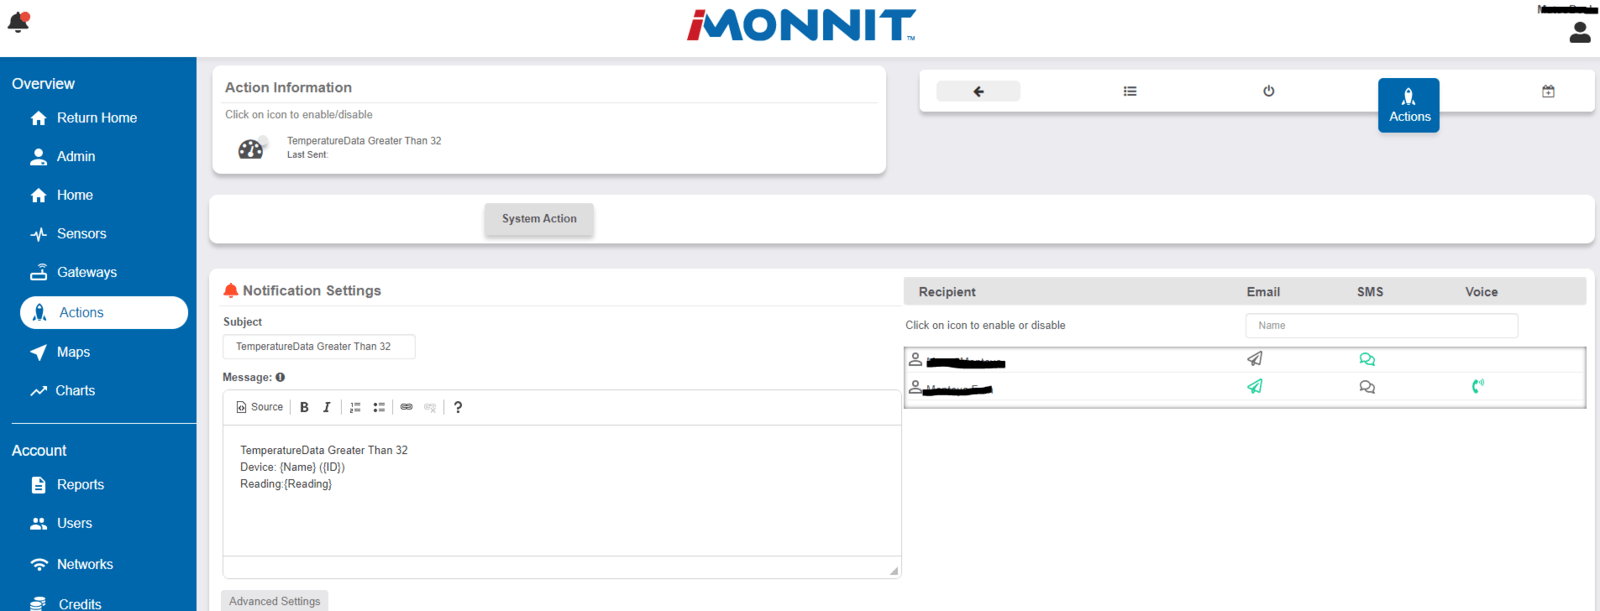The image size is (1600, 611).
Task: Click the back arrow button
Action: click(978, 91)
